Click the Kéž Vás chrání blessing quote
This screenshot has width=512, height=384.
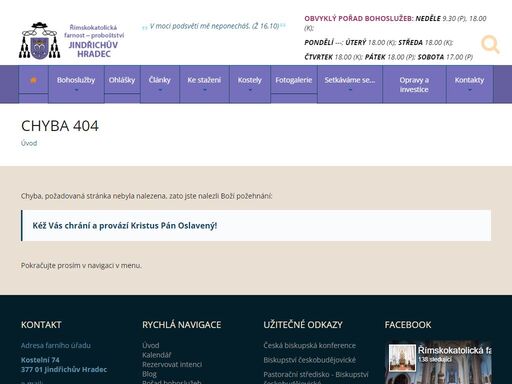[x=125, y=226]
